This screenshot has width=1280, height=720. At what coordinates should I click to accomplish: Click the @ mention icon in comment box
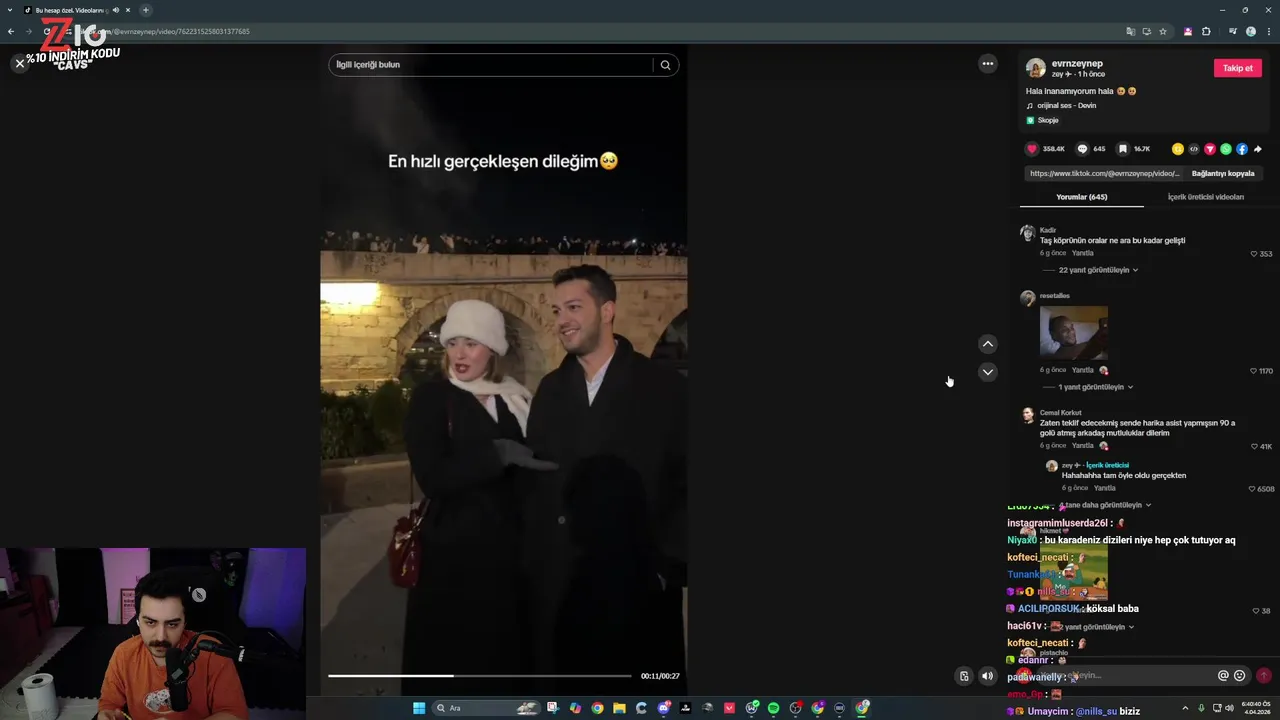tap(1223, 676)
